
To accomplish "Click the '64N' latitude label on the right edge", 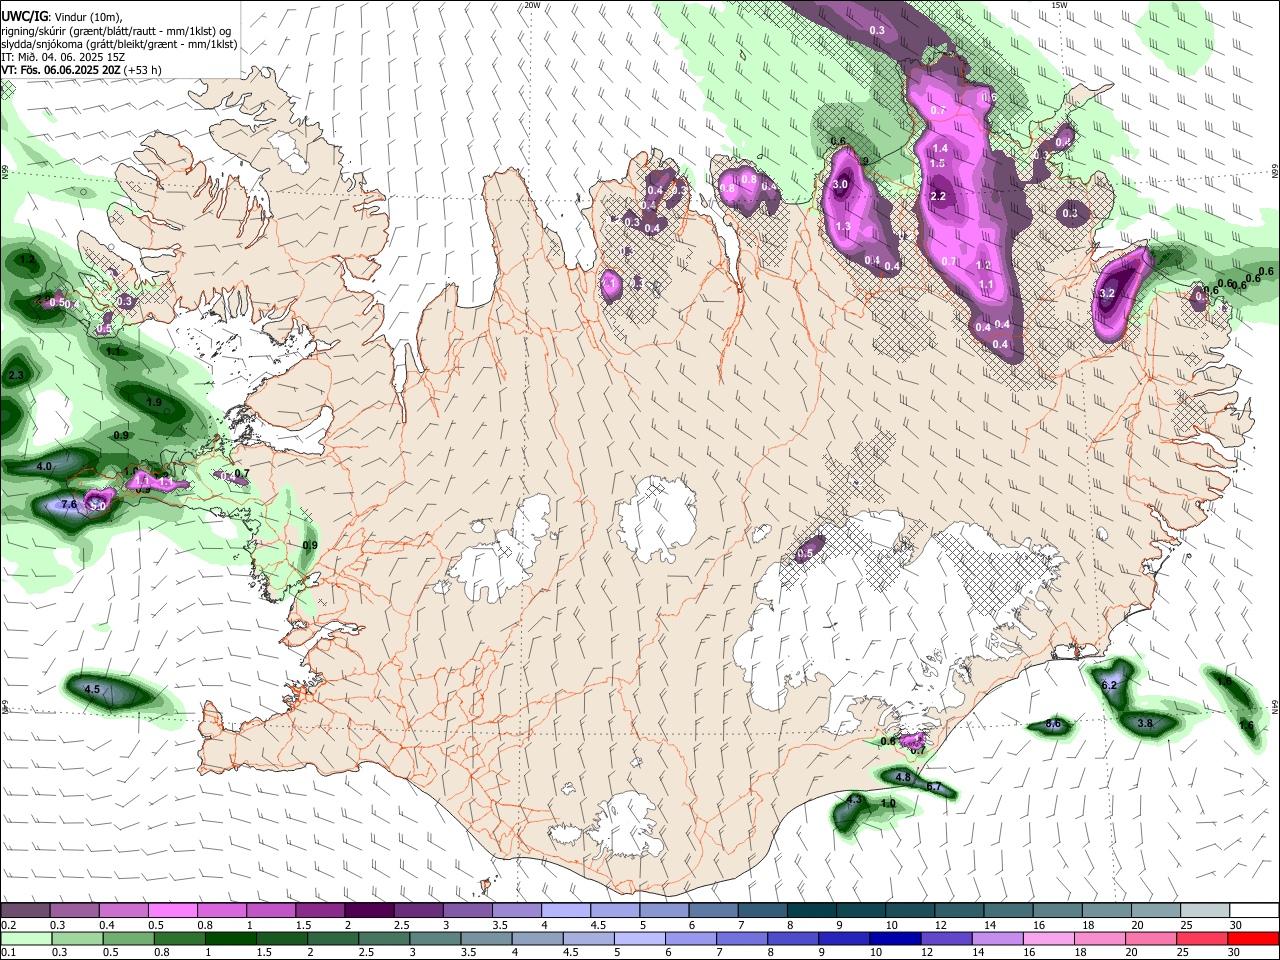I will [x=1275, y=706].
